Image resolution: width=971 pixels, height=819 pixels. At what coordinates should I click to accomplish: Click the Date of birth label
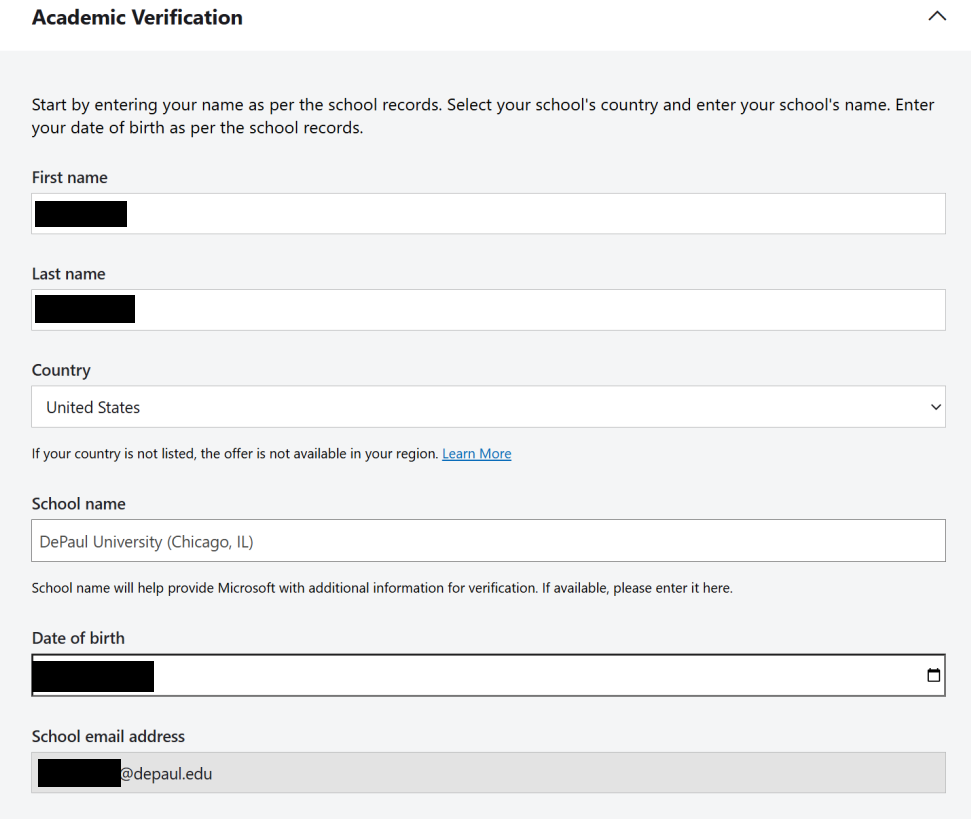[78, 638]
